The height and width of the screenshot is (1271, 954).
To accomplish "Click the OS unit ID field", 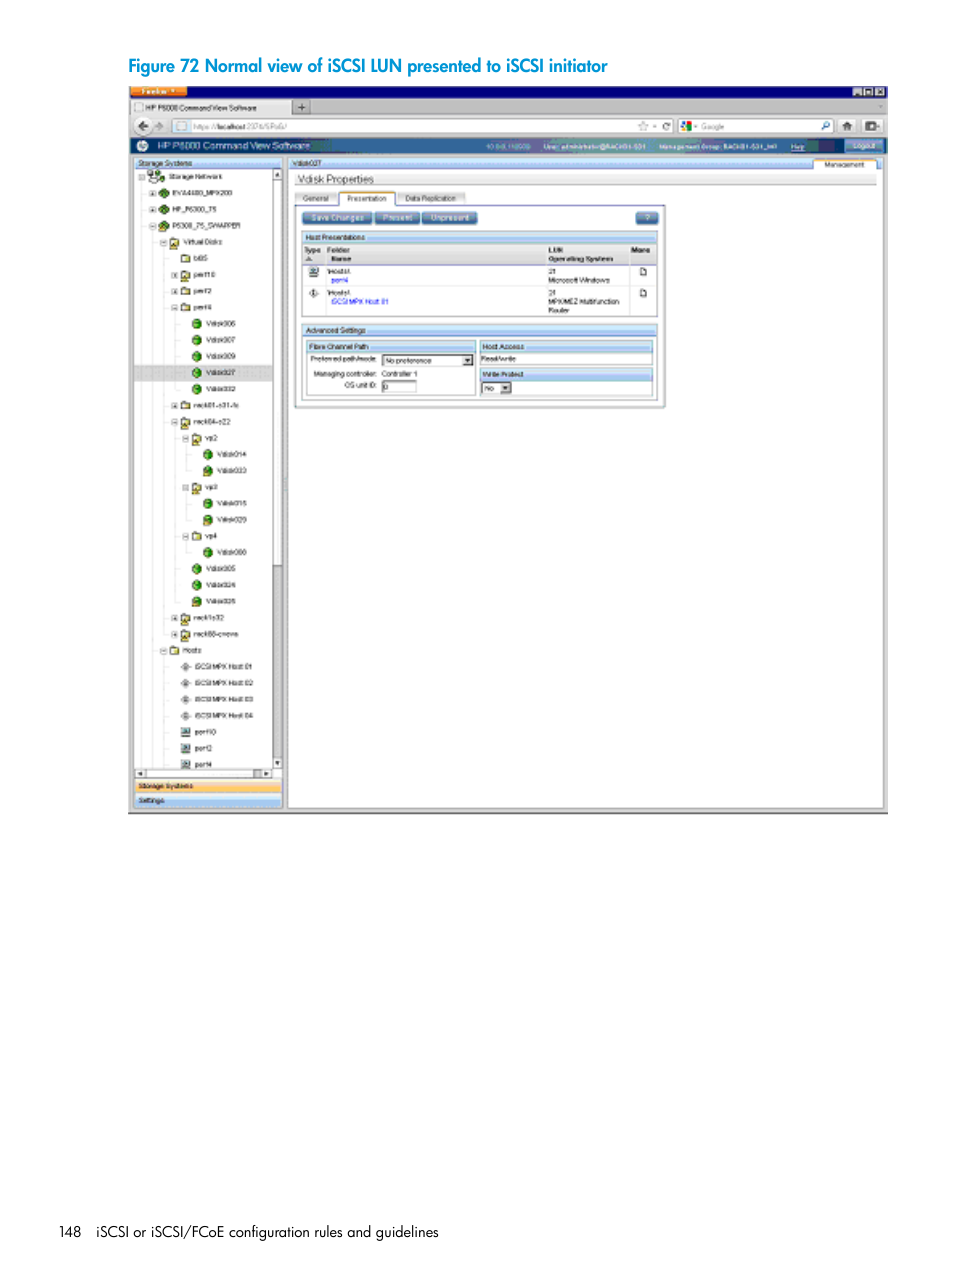I will 399,386.
